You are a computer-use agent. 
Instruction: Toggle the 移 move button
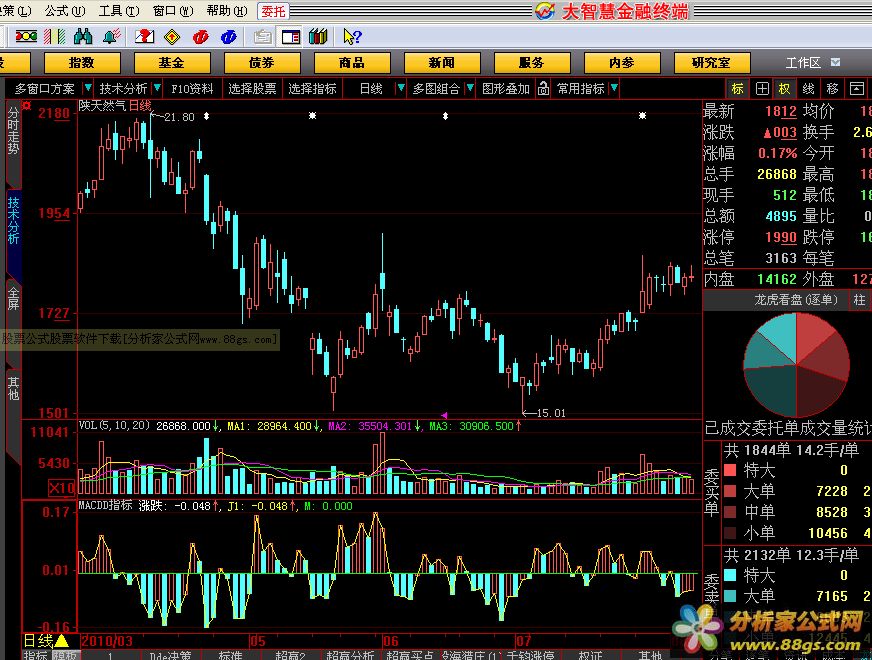(833, 88)
